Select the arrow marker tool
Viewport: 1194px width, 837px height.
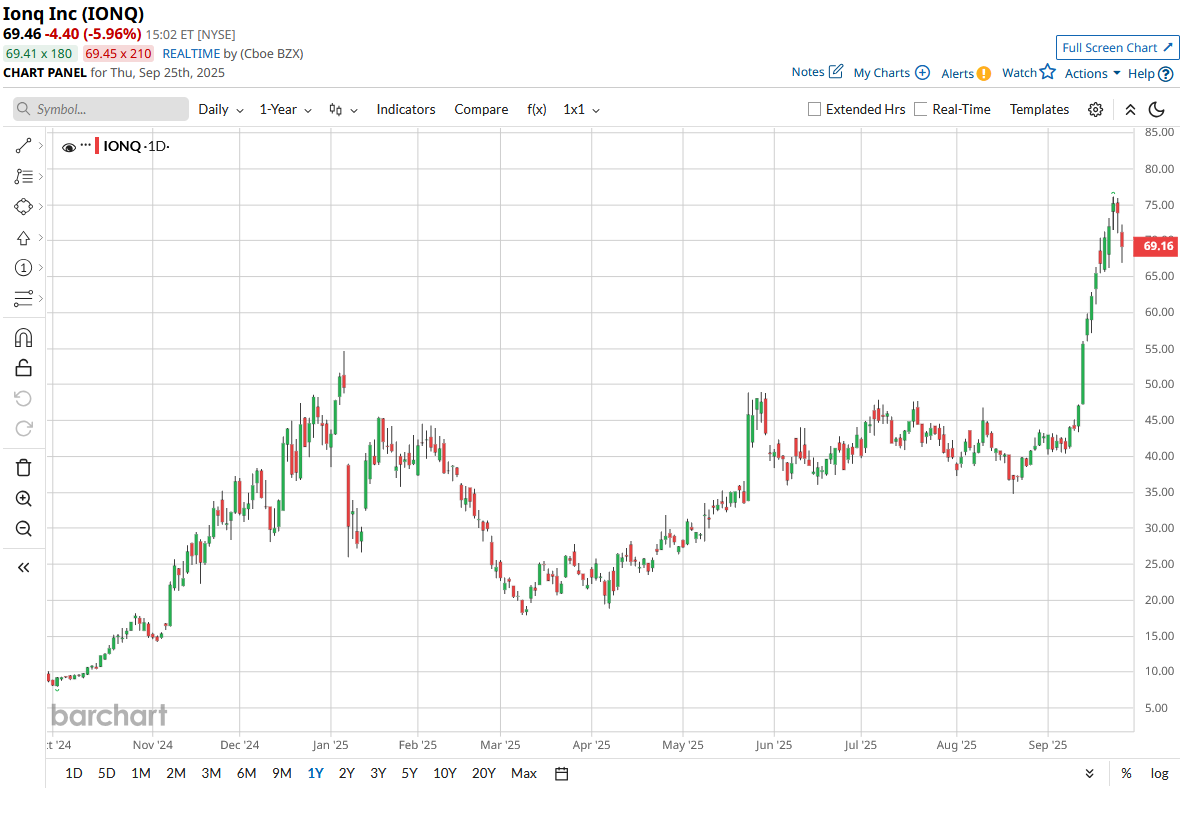[24, 238]
